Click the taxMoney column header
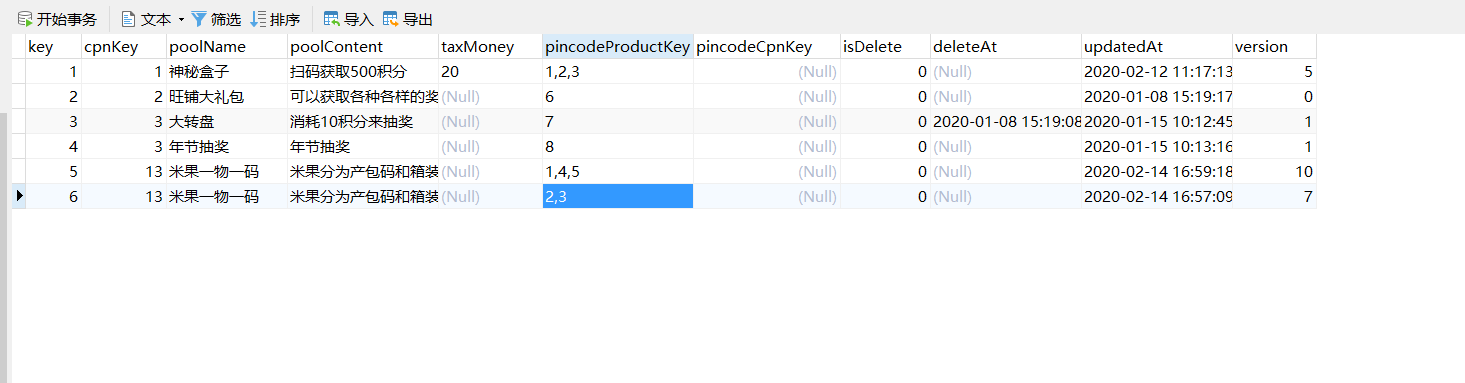 pyautogui.click(x=490, y=47)
